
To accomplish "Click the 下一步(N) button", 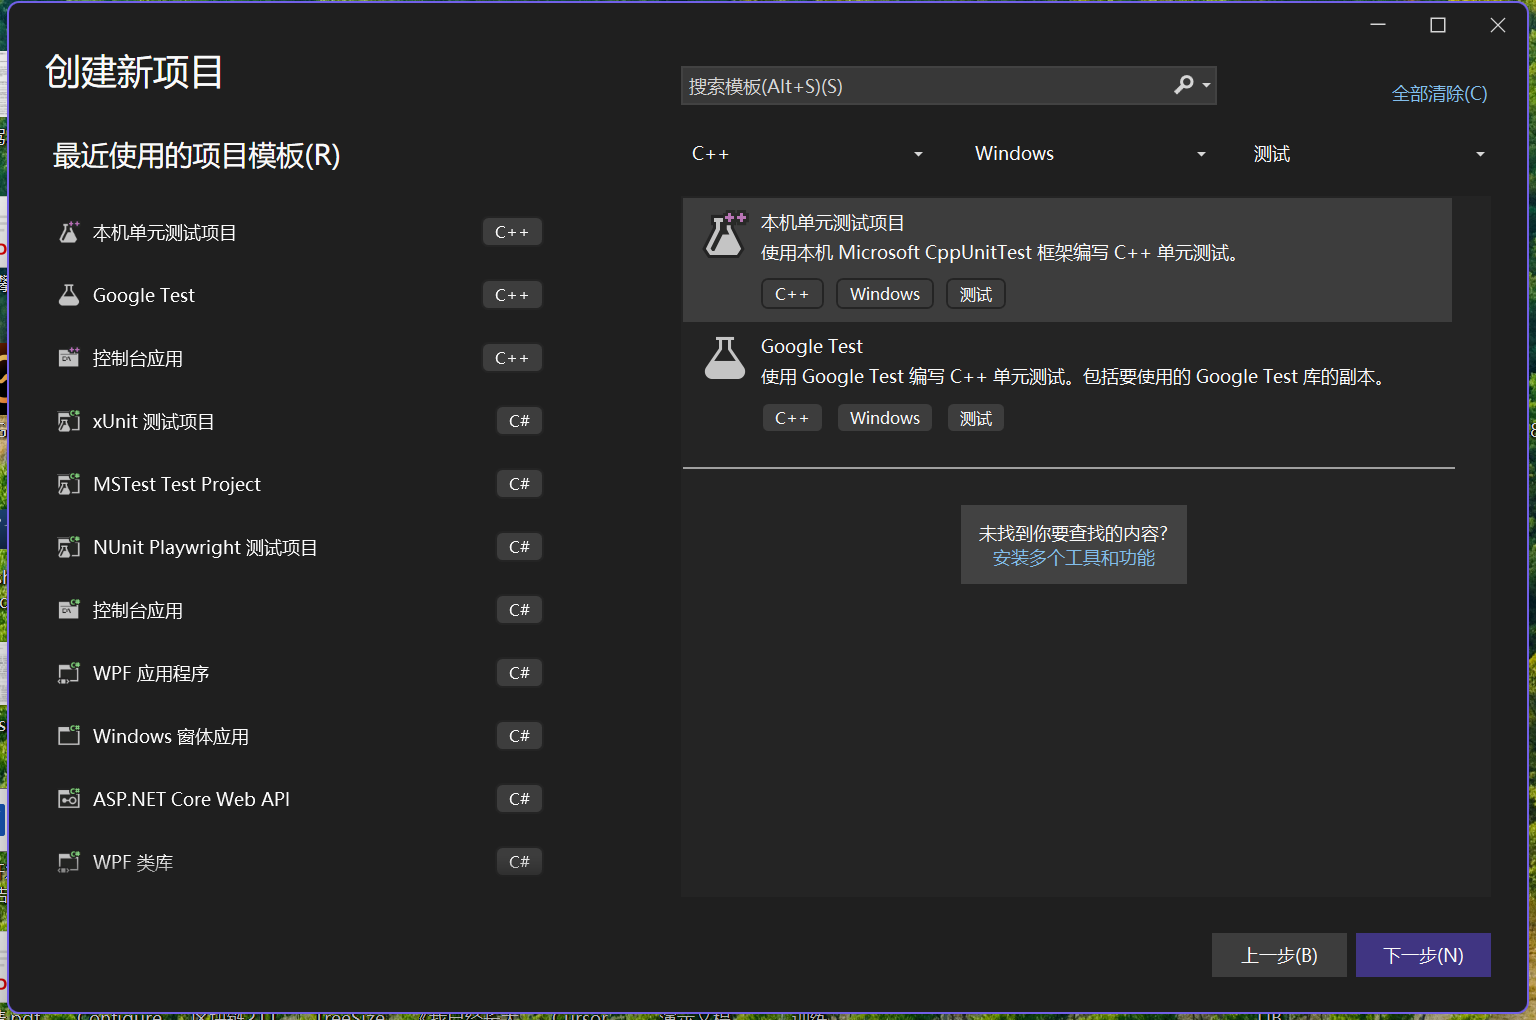I will point(1423,955).
